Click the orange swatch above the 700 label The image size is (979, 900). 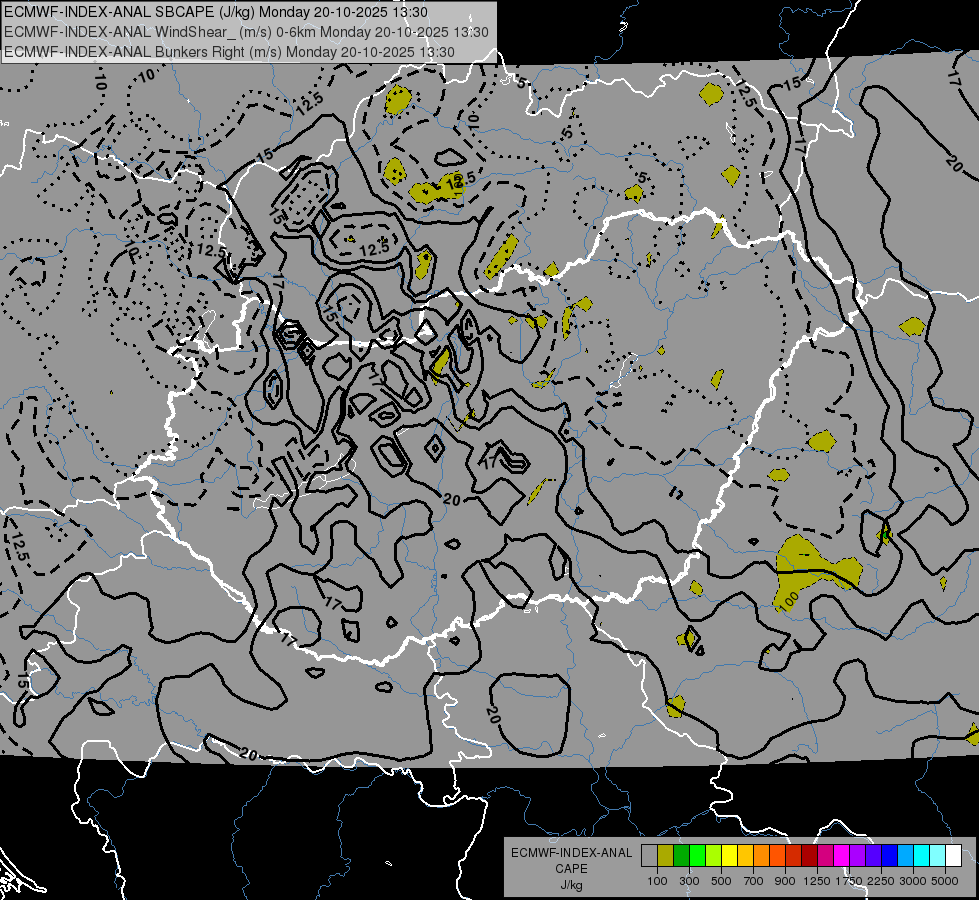(762, 856)
